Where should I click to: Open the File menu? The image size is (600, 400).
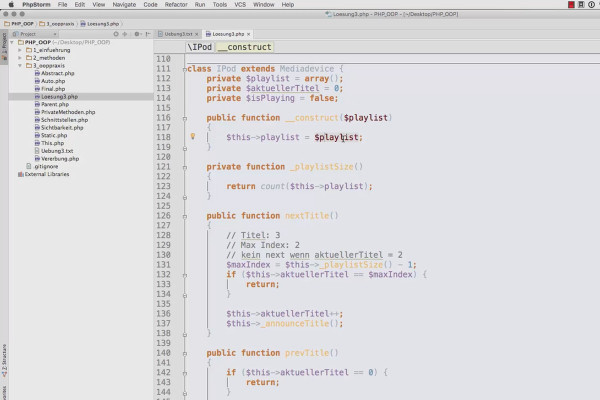click(x=62, y=5)
